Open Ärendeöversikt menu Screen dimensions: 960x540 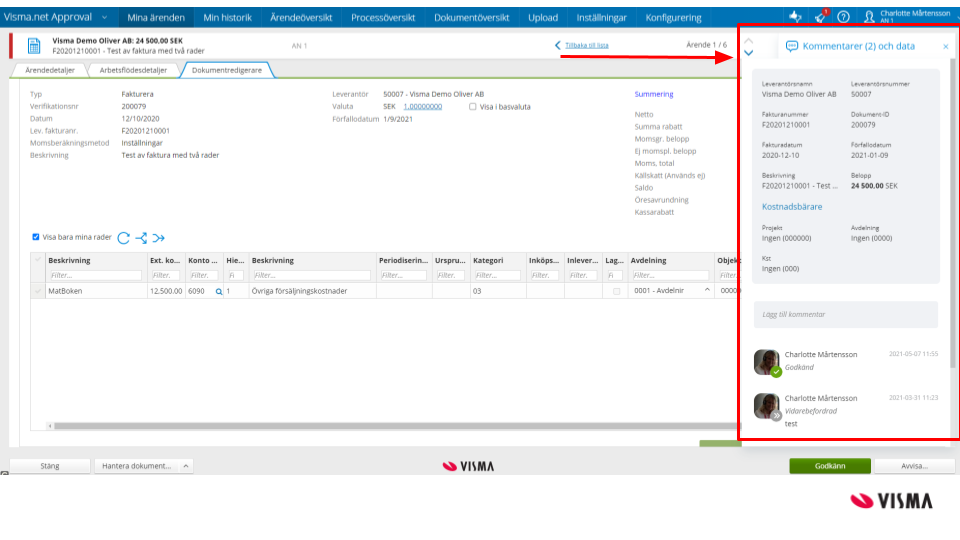click(x=301, y=18)
